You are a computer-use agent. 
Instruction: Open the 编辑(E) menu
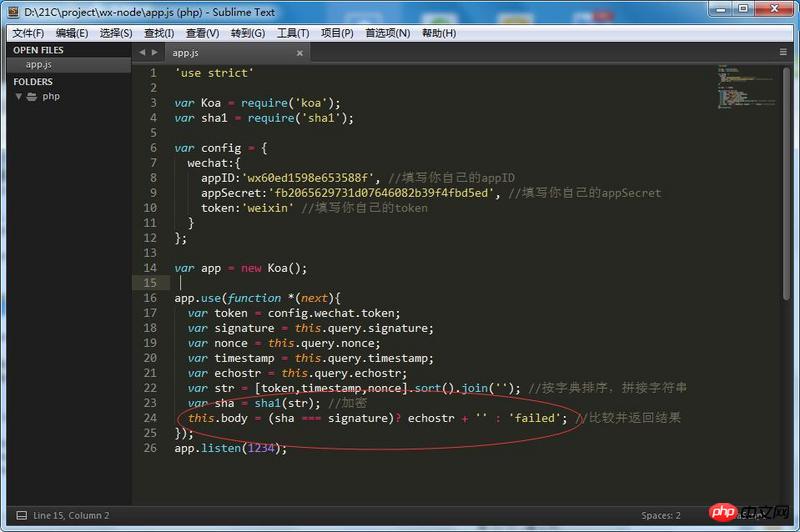pyautogui.click(x=72, y=33)
